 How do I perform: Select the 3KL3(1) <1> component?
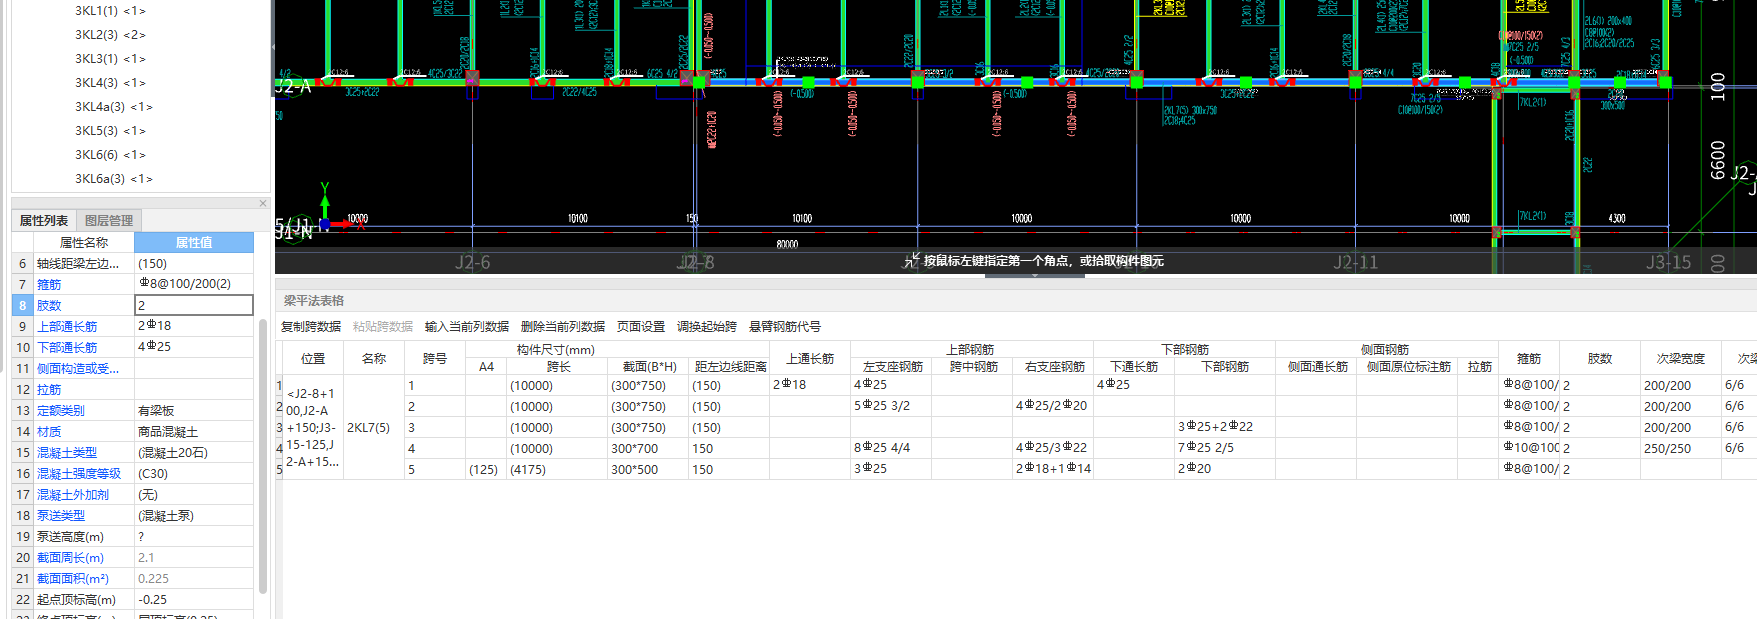110,59
